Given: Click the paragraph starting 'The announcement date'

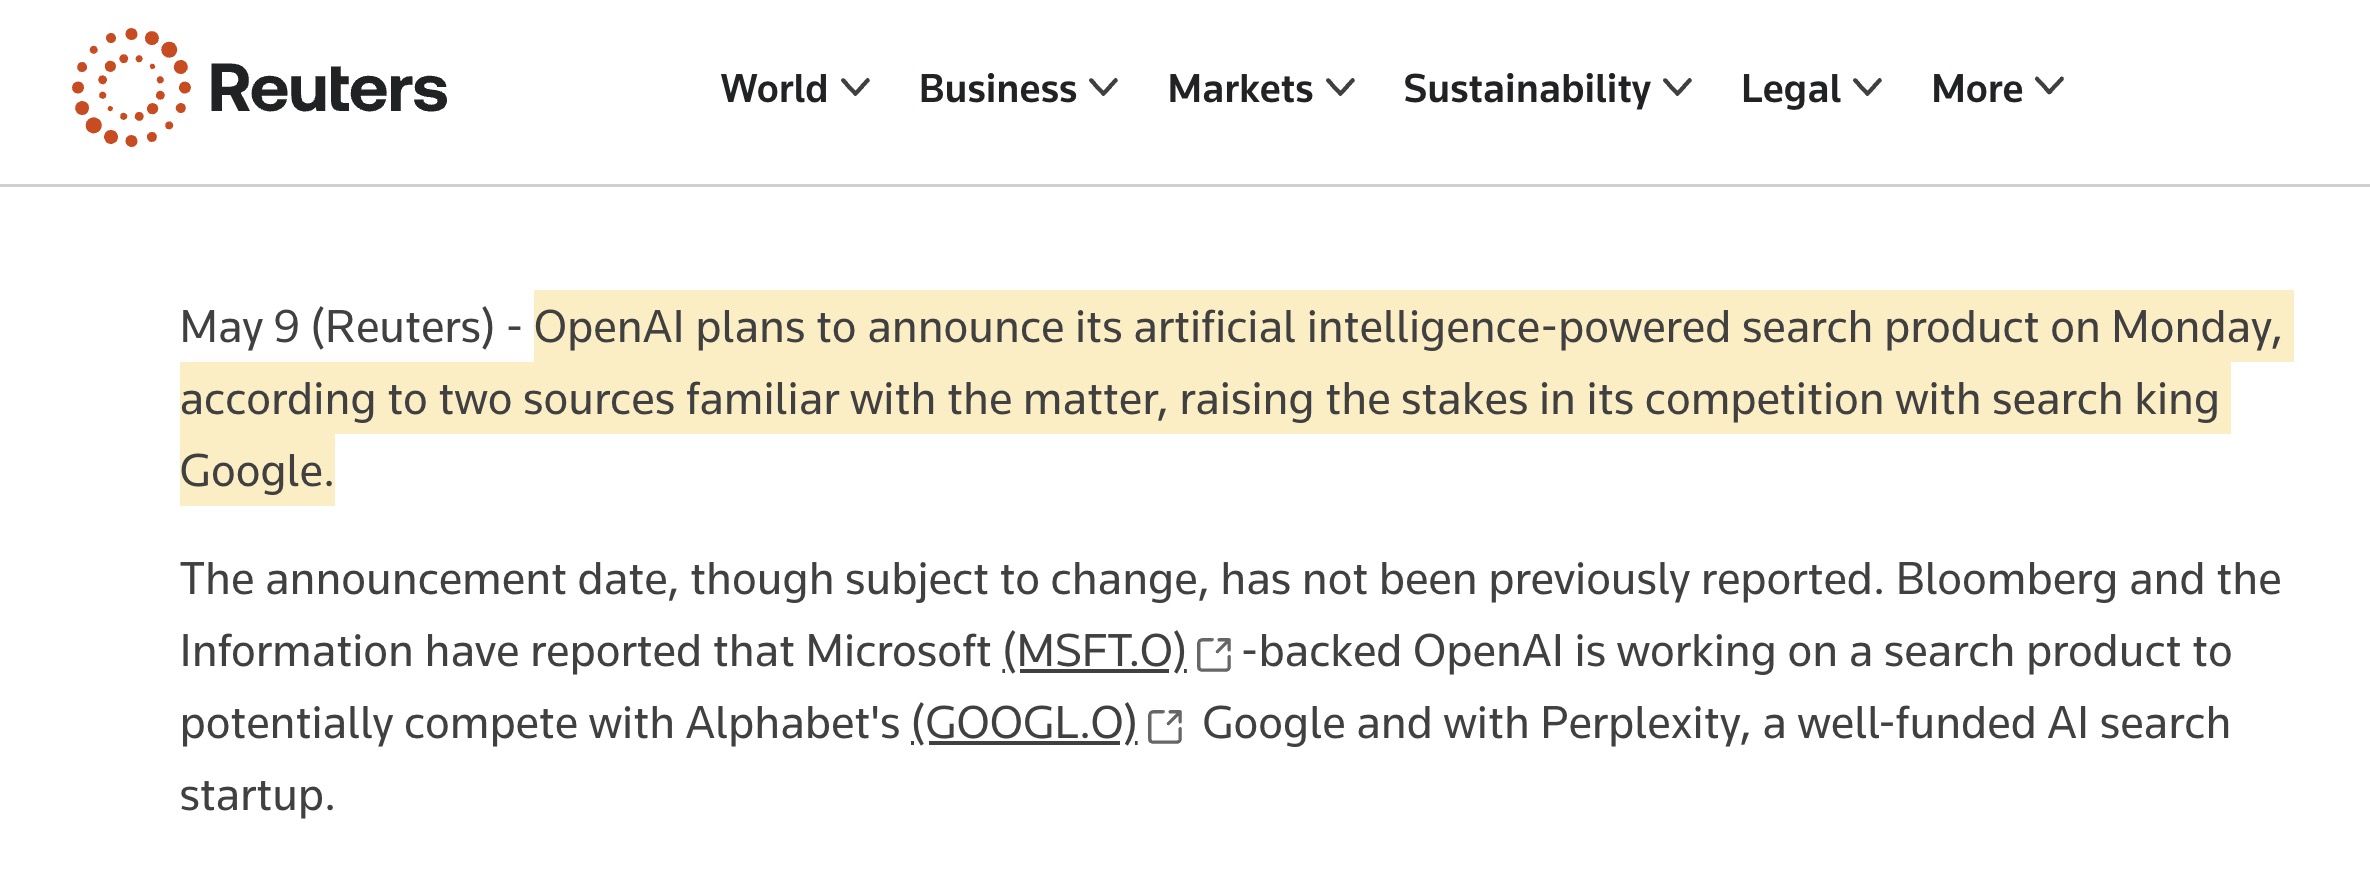Looking at the screenshot, I should click(1230, 687).
